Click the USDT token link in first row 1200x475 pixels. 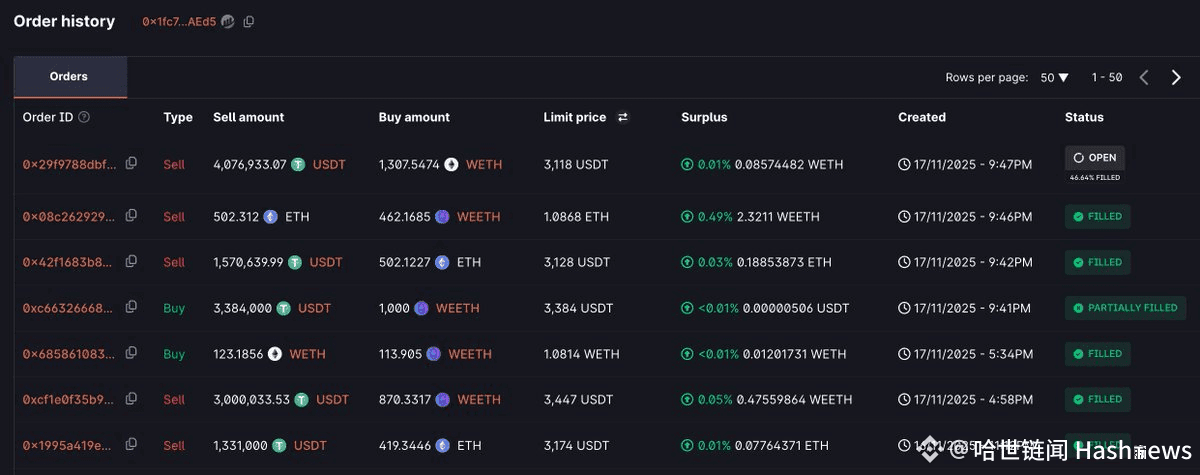tap(329, 164)
